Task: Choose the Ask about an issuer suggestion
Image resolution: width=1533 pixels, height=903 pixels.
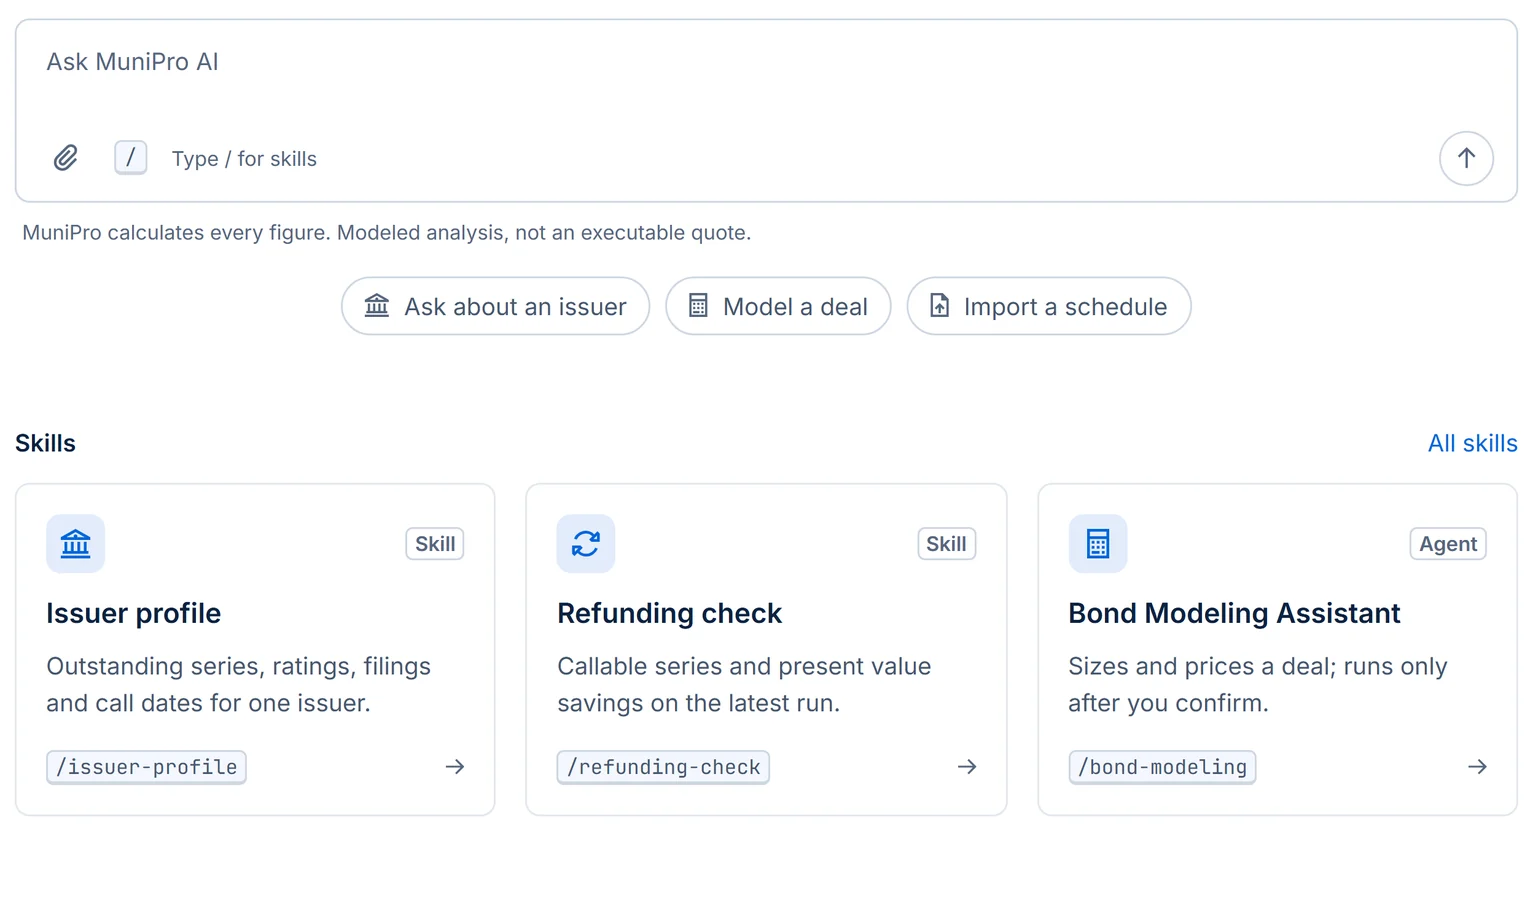Action: point(495,306)
